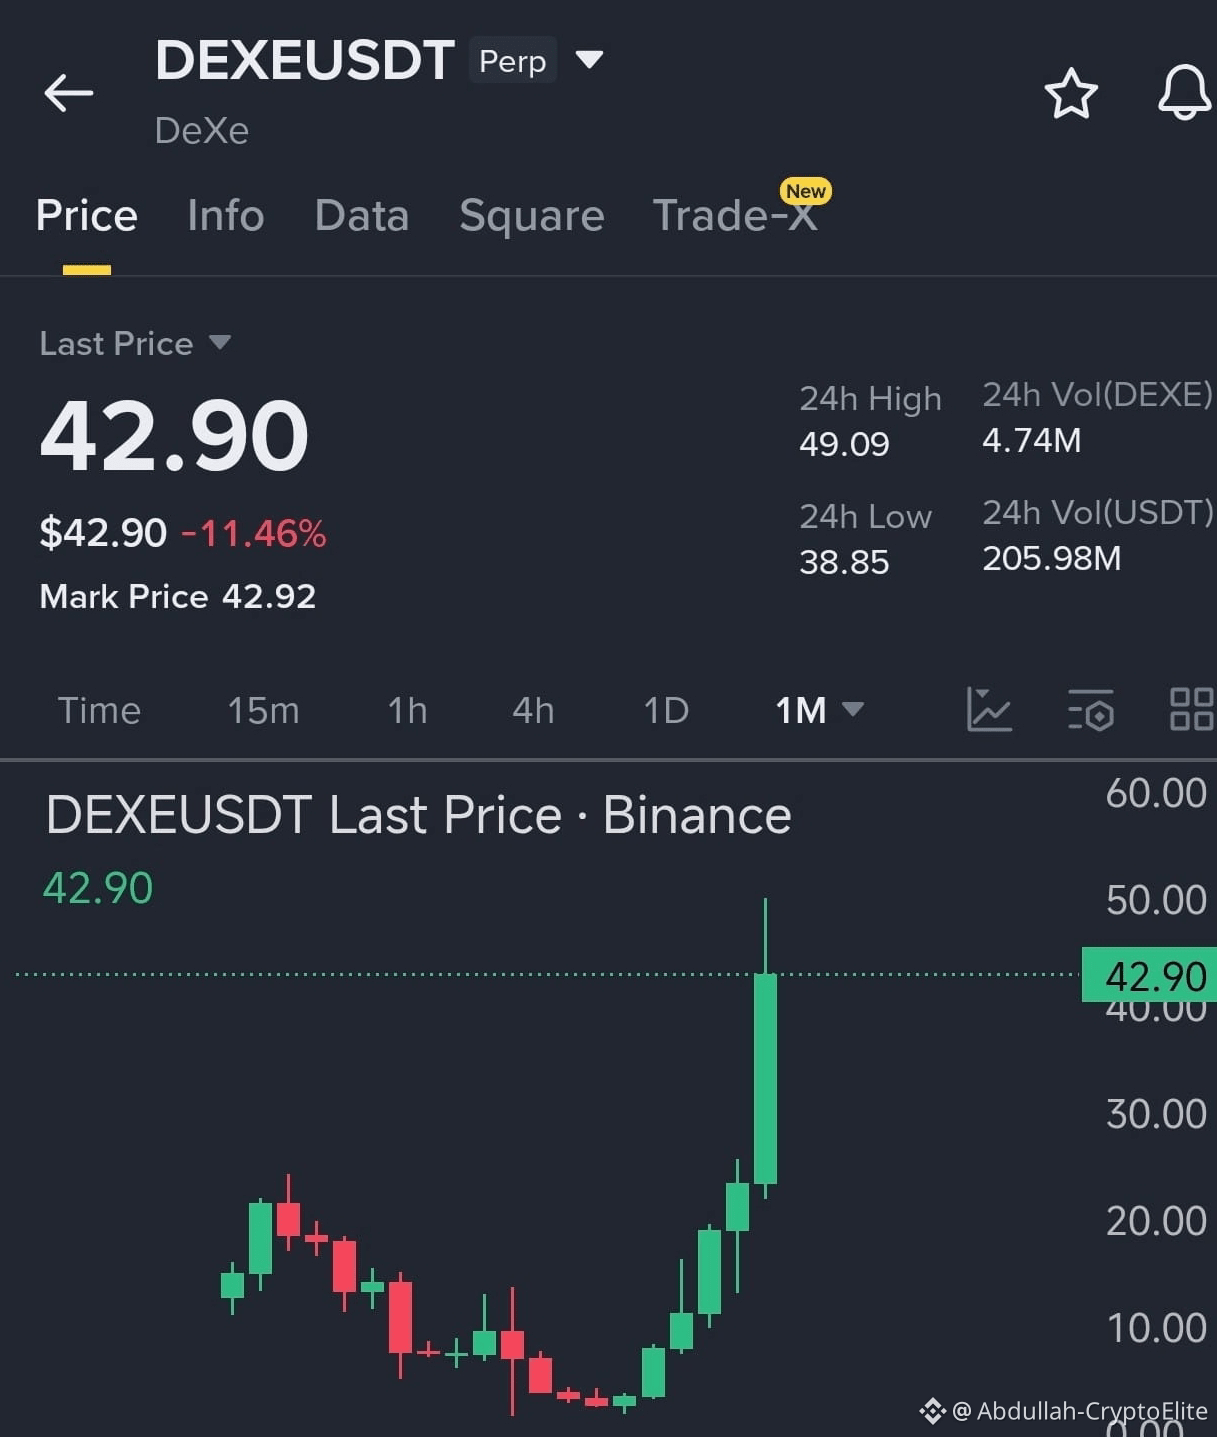Add DEXEUSDT to favorites with star icon

click(x=1071, y=94)
